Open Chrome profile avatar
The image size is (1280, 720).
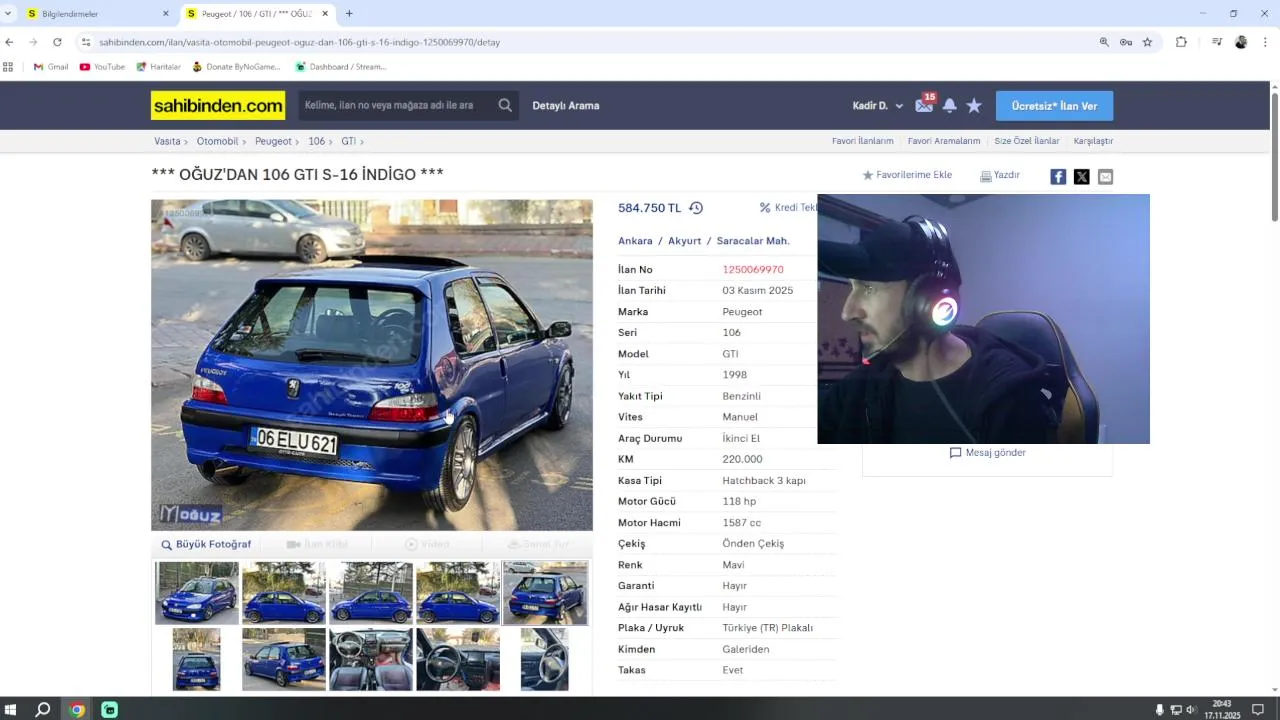coord(1241,42)
